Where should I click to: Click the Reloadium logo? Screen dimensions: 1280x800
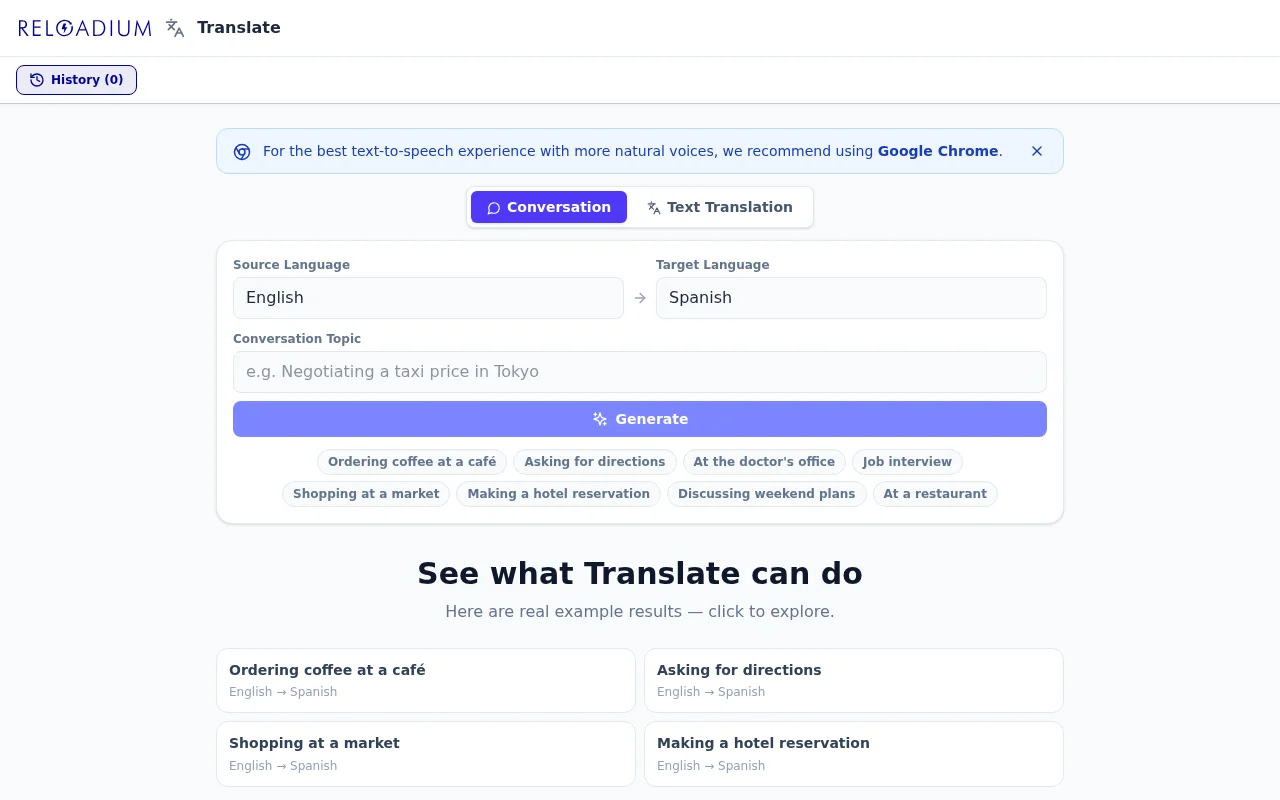[x=85, y=28]
